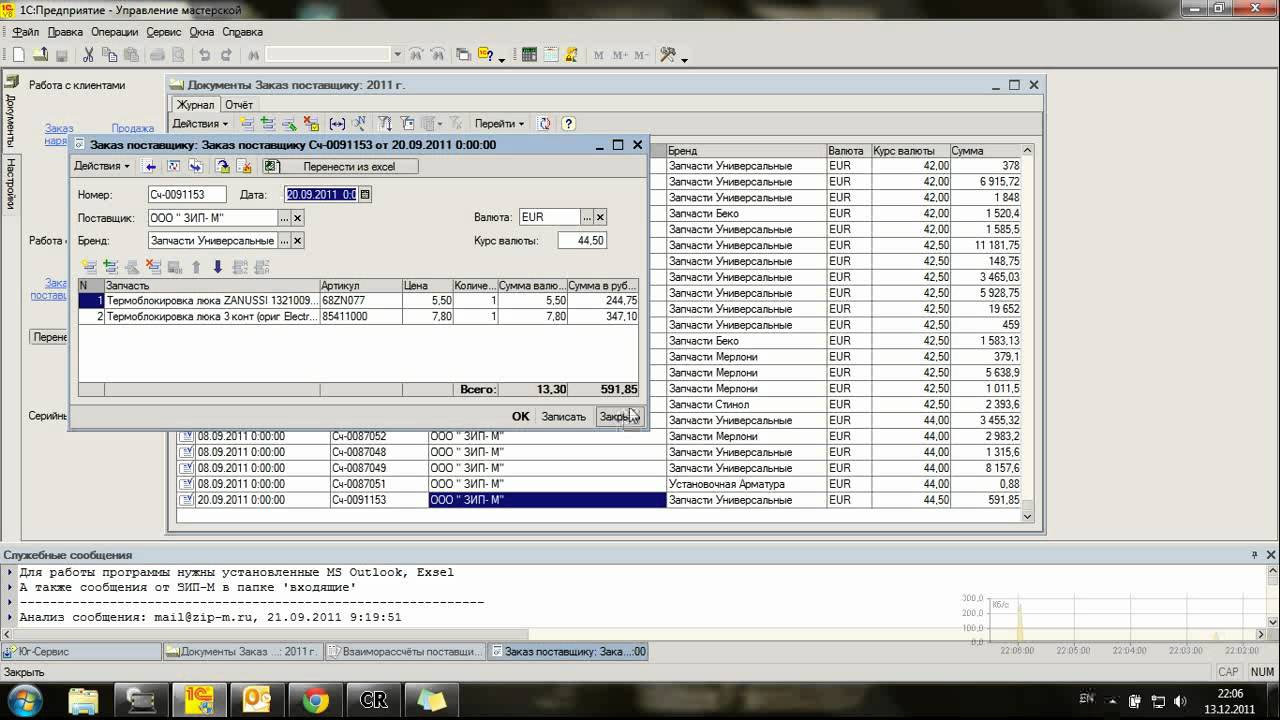Select journal row Сч-0087051
1280x720 pixels.
coord(600,484)
